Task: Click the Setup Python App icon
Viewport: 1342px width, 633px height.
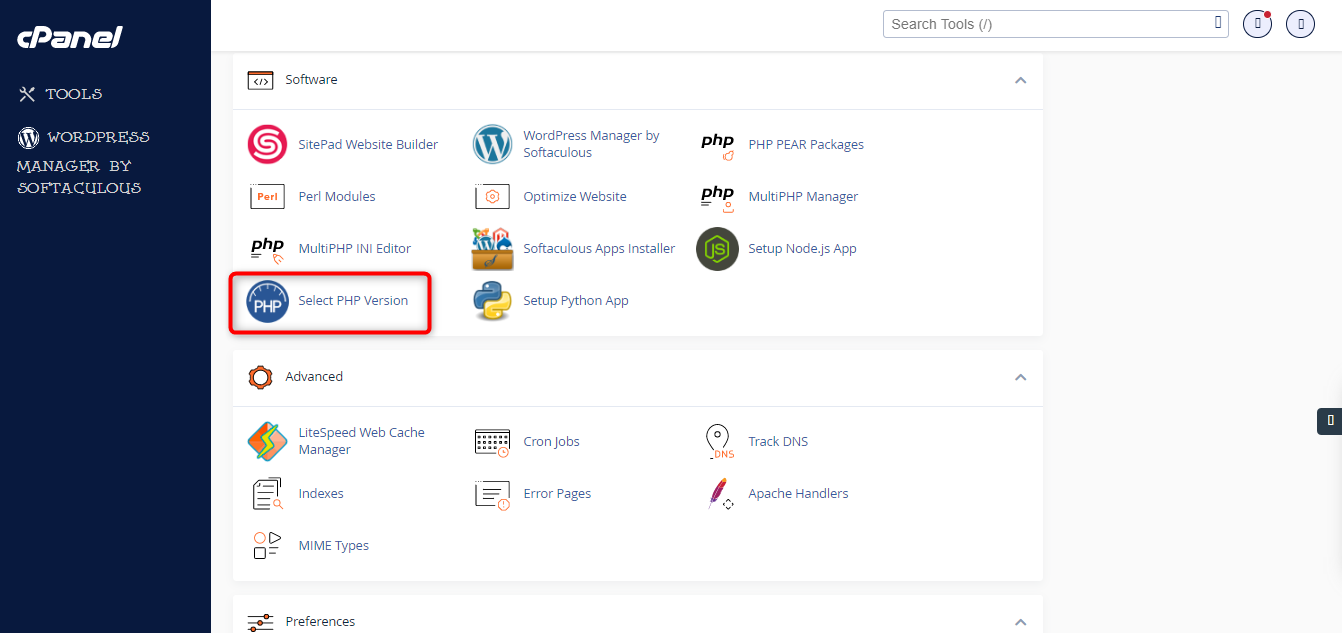Action: [492, 301]
